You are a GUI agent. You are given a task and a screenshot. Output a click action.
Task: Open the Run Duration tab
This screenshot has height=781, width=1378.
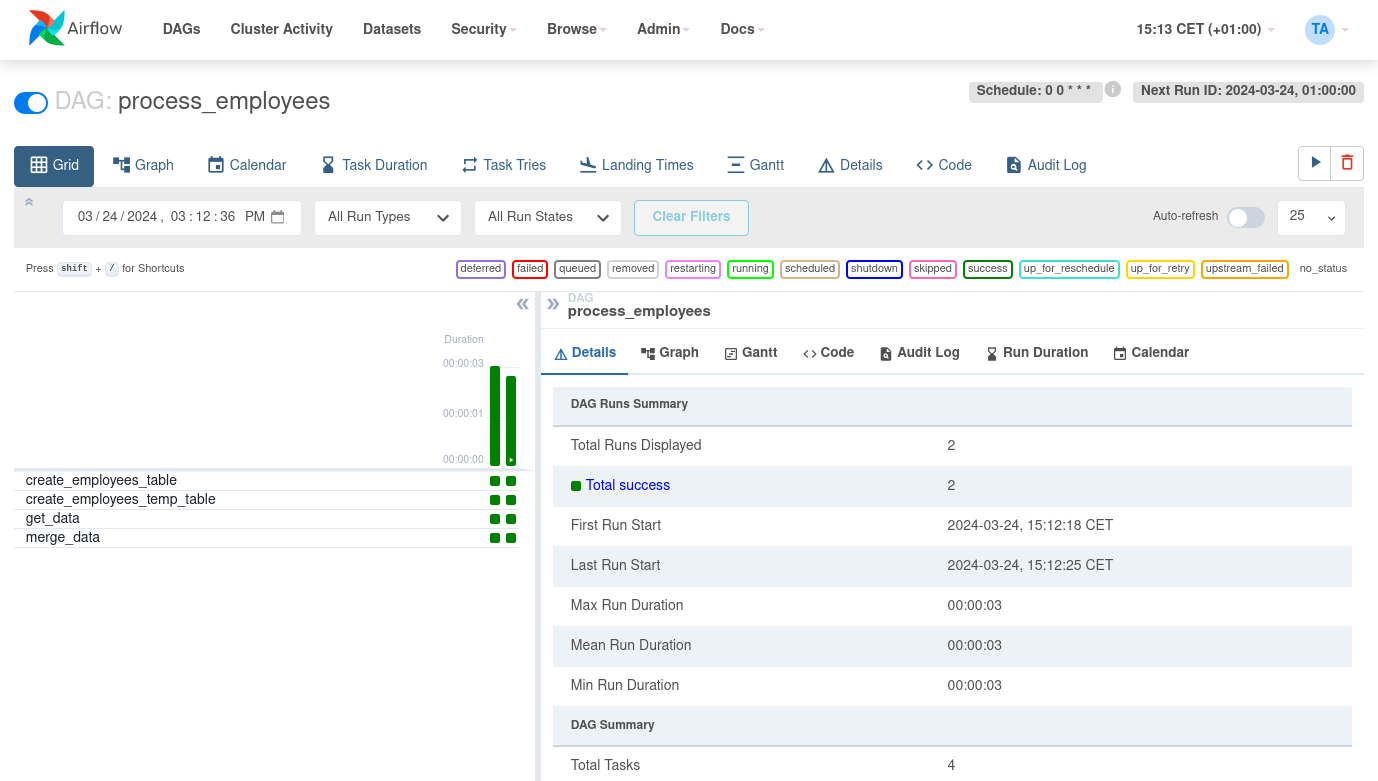(1036, 353)
